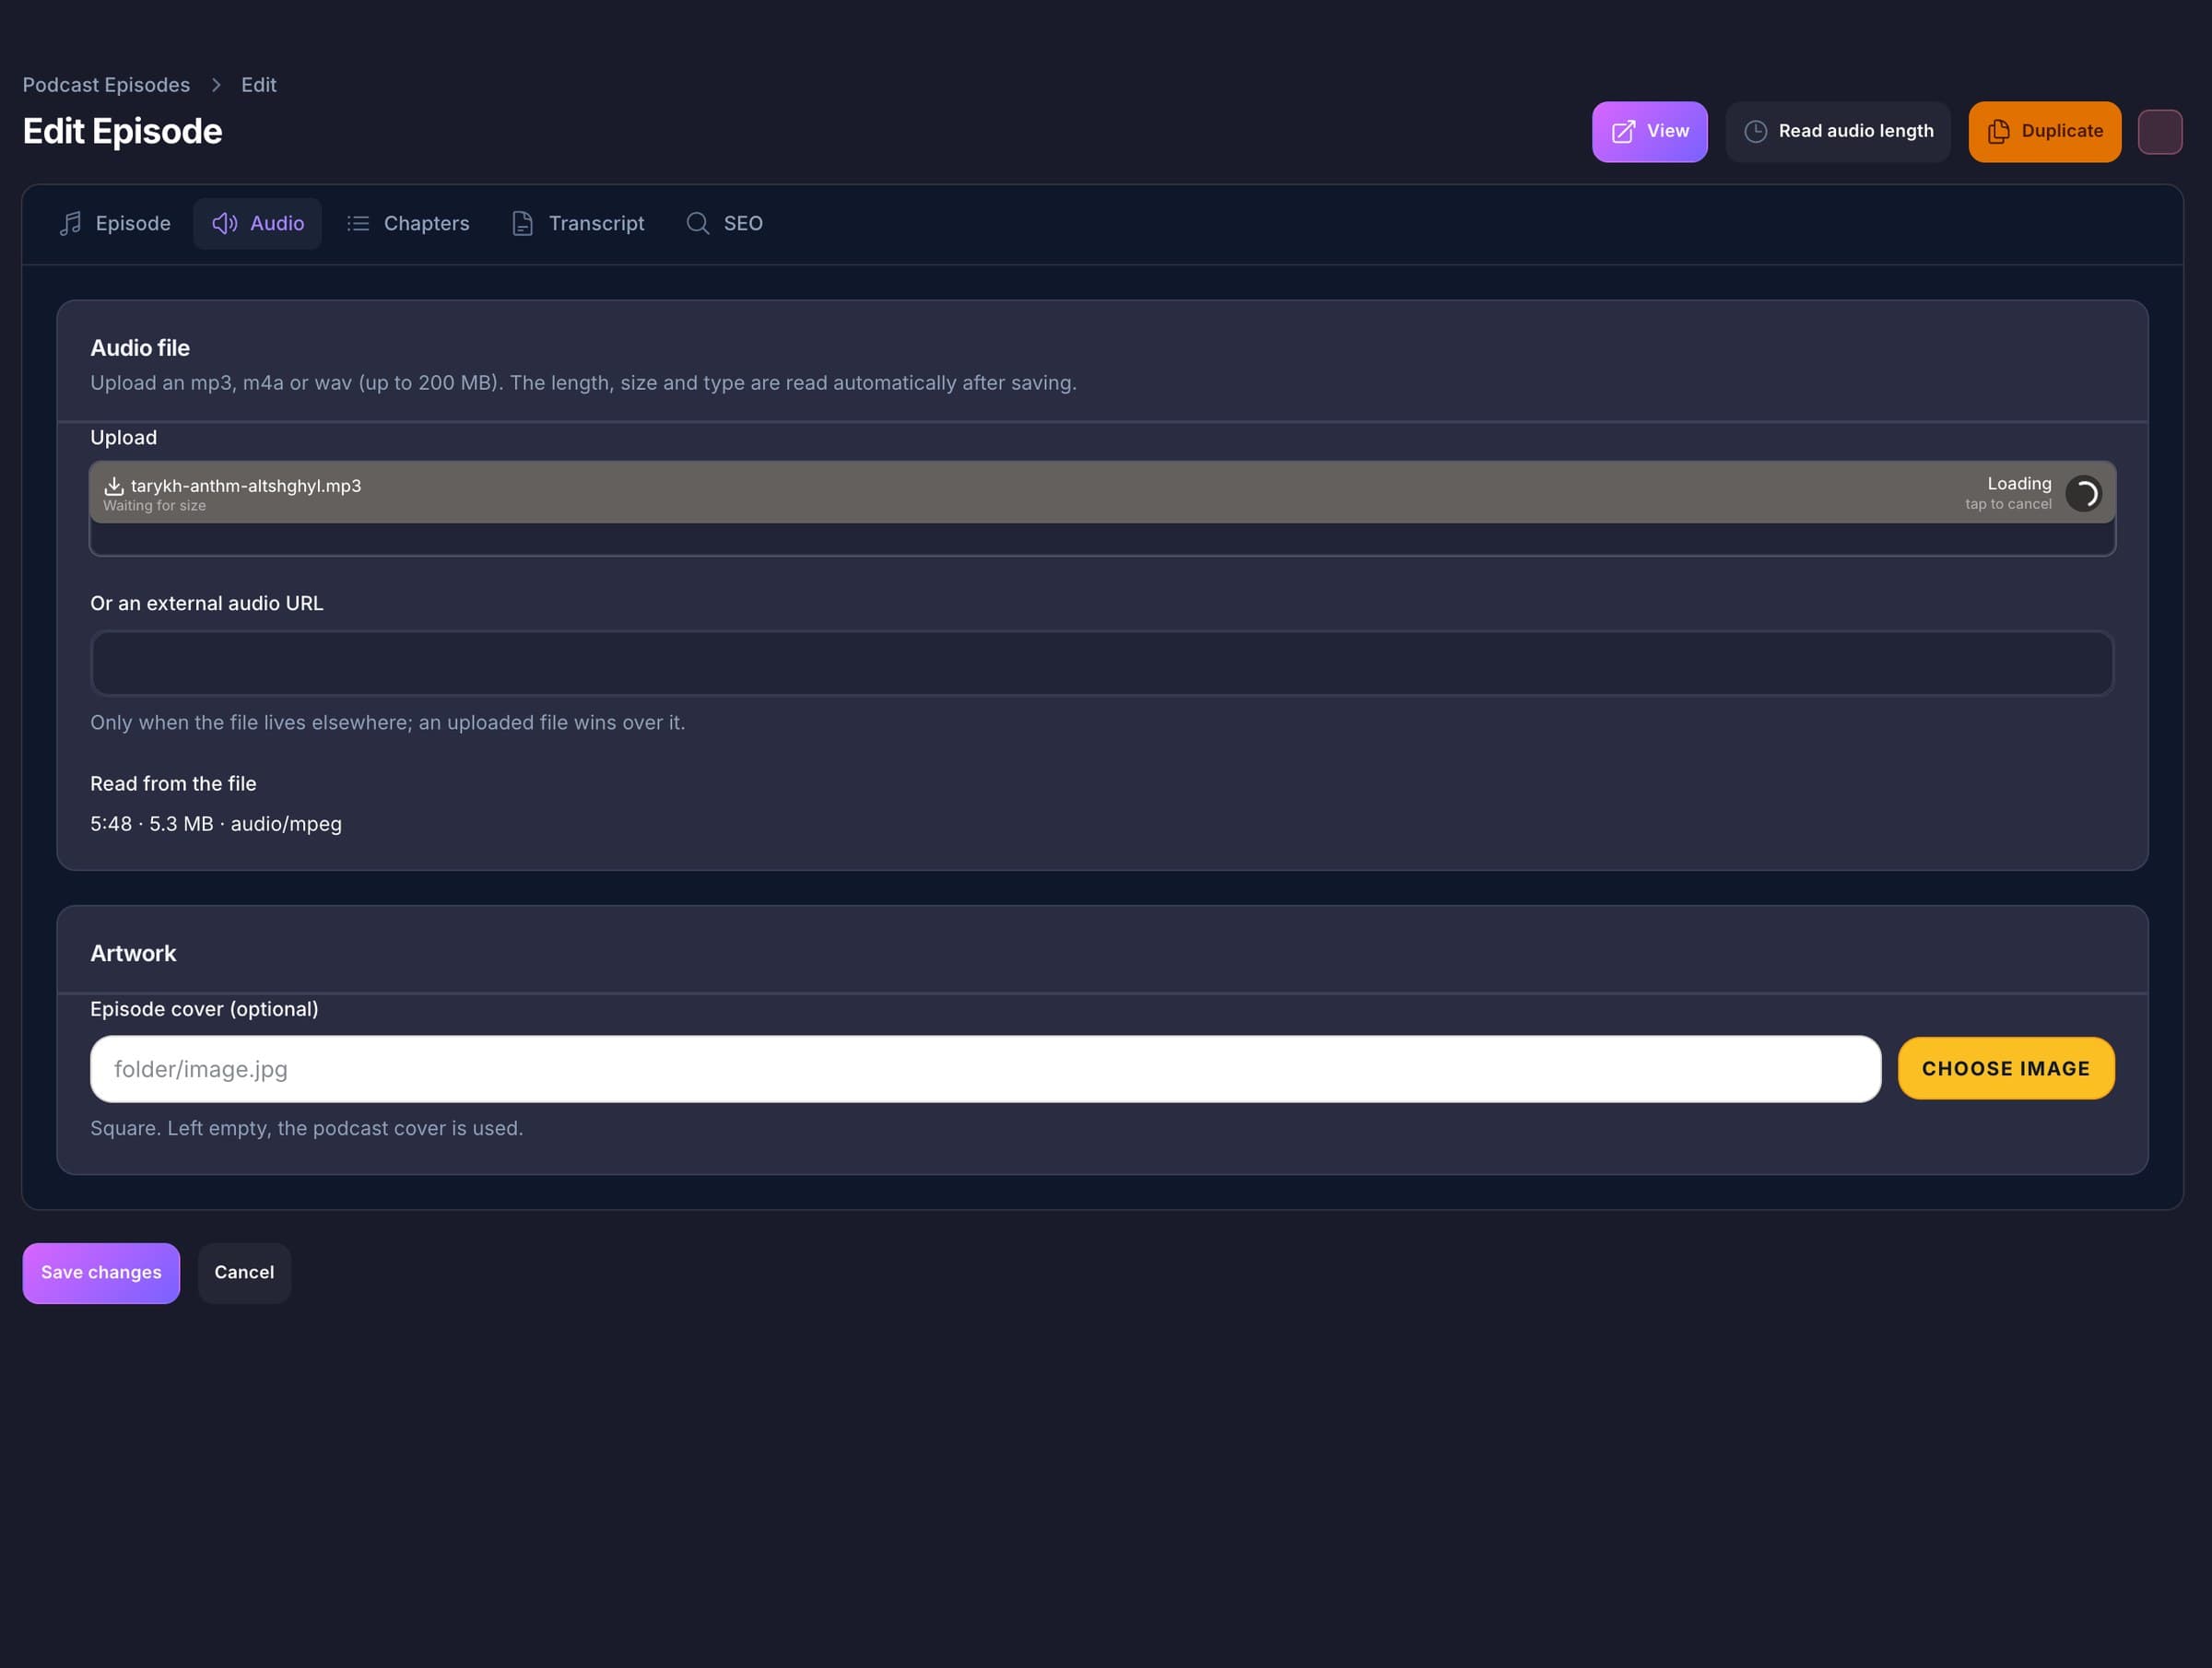Click the list icon of Chapters tab
2212x1668 pixels.
pos(358,223)
